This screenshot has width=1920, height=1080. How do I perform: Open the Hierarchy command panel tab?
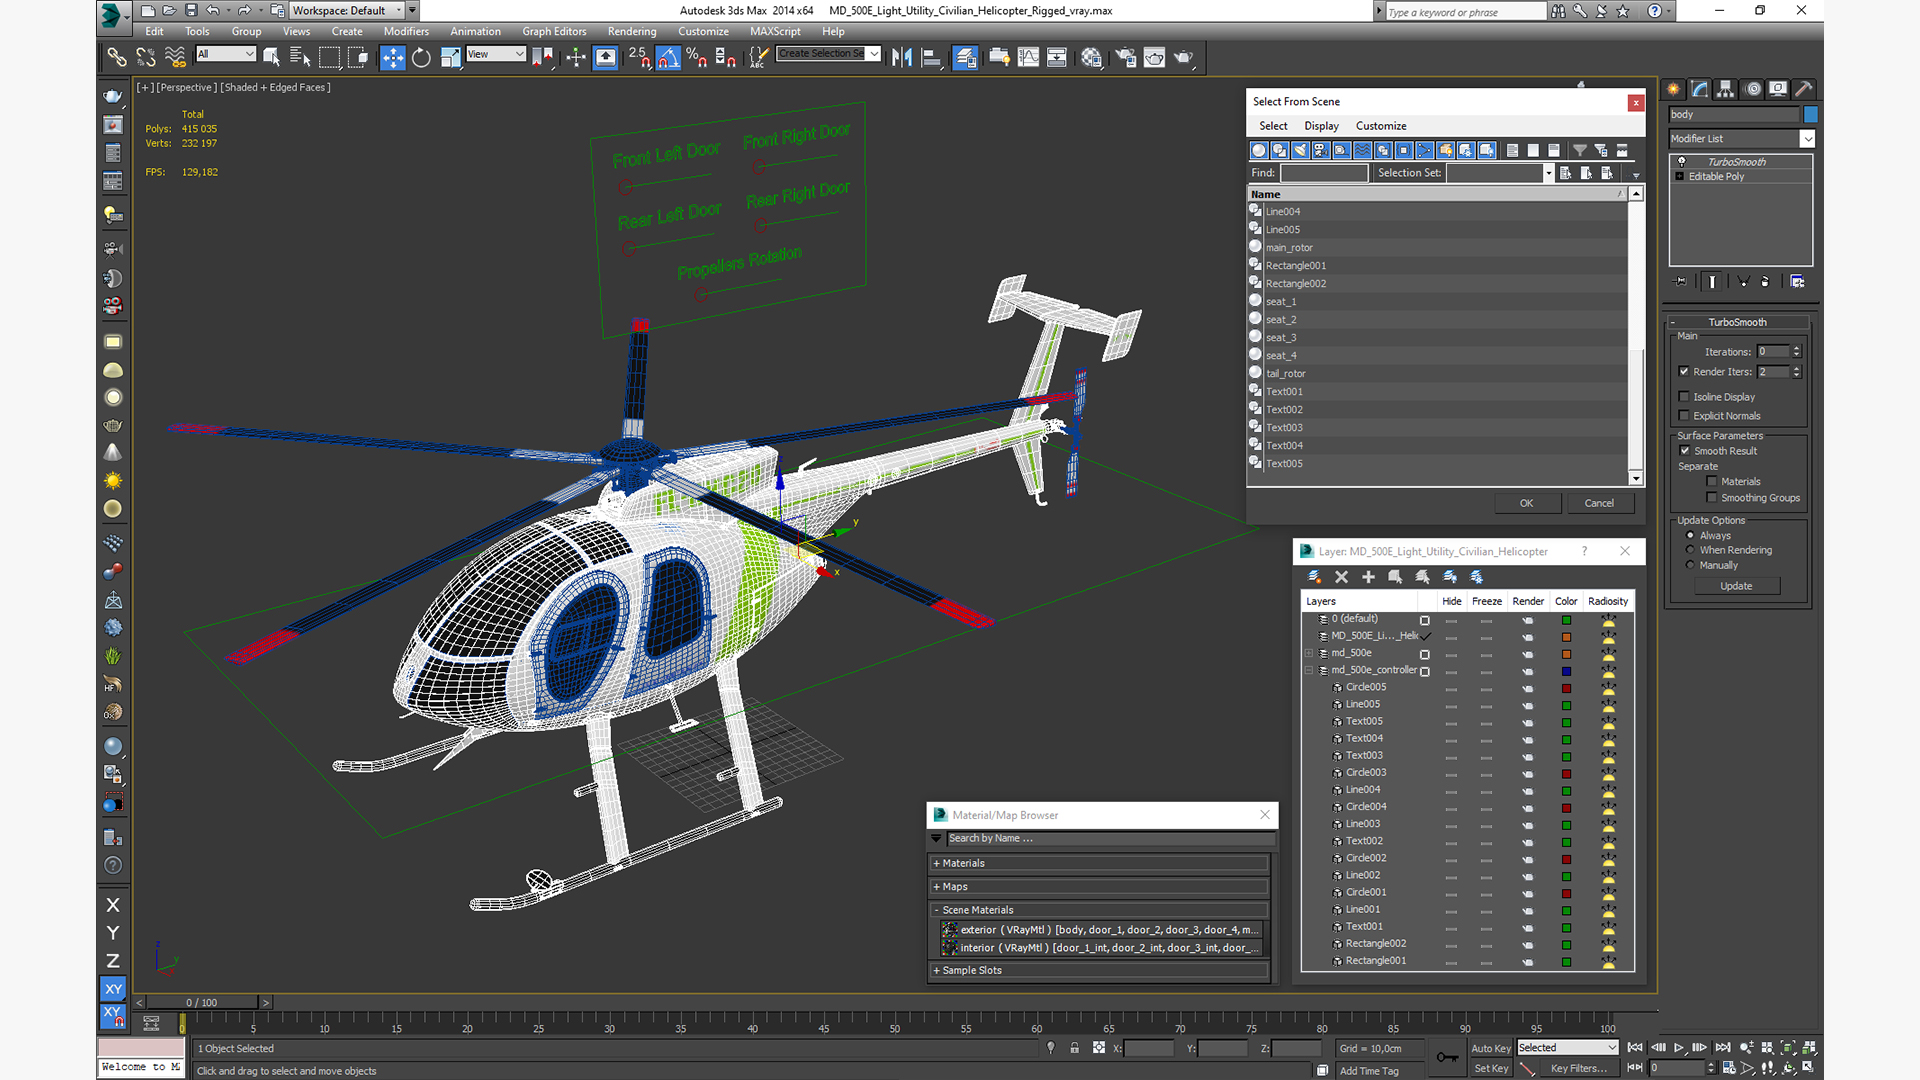[1725, 88]
